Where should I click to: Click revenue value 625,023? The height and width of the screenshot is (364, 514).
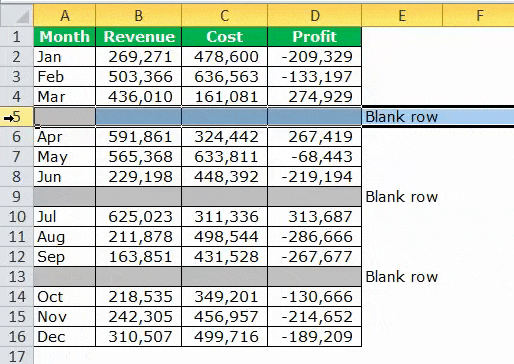click(138, 217)
